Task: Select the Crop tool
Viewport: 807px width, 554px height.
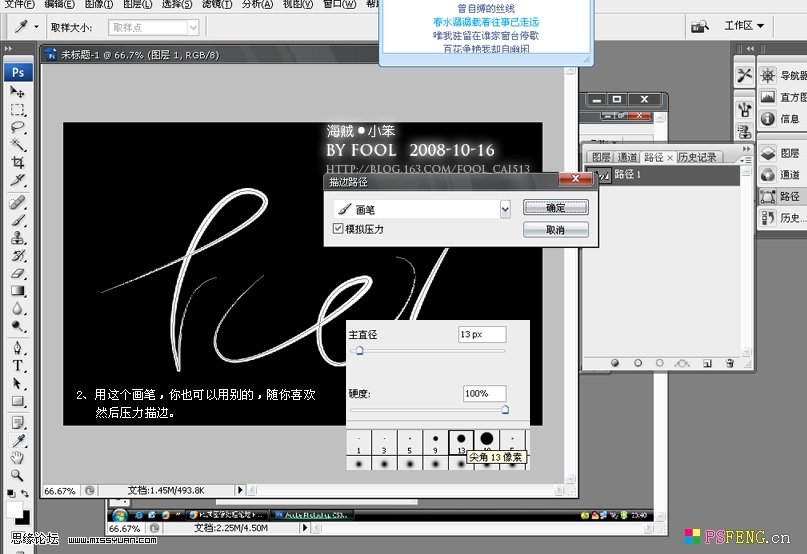Action: [x=17, y=163]
